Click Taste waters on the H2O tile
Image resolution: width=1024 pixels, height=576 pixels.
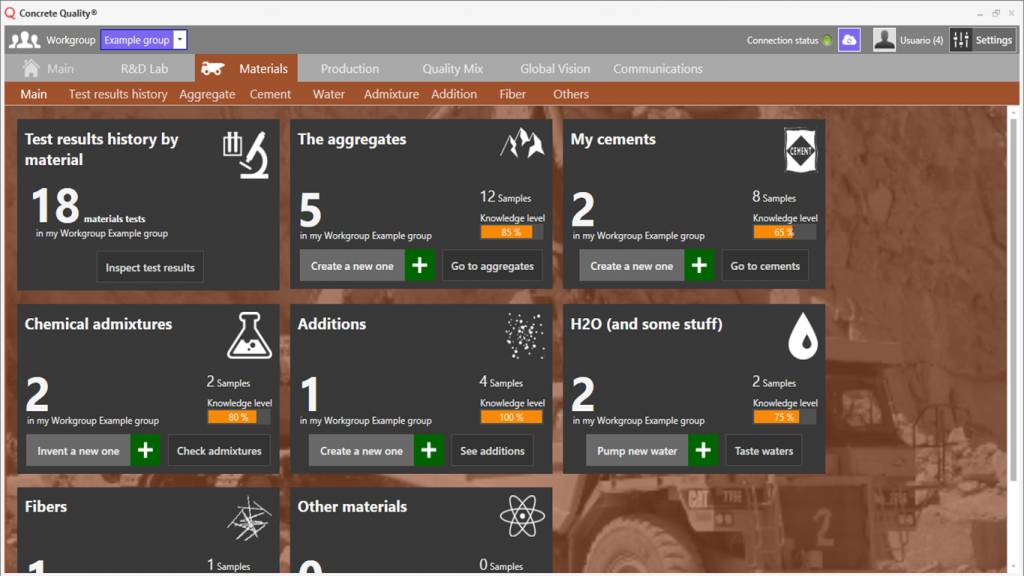point(763,450)
